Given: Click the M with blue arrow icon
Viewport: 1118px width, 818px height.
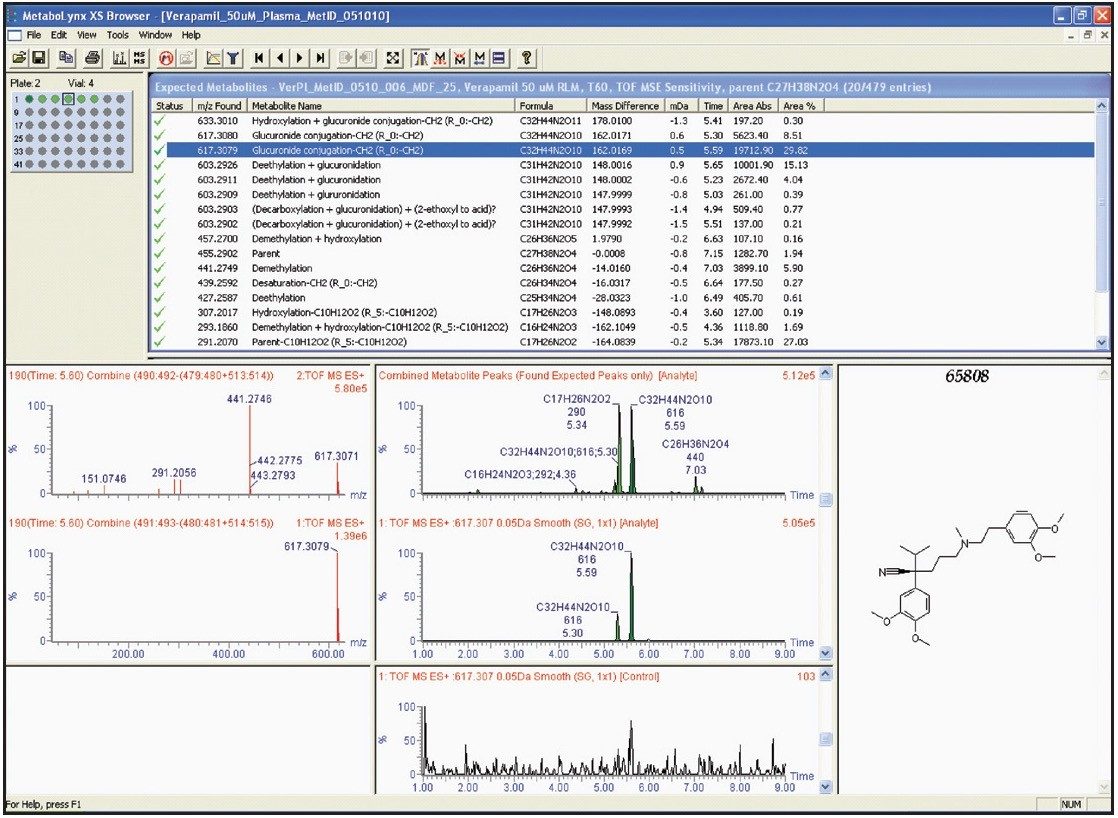Looking at the screenshot, I should (x=480, y=58).
